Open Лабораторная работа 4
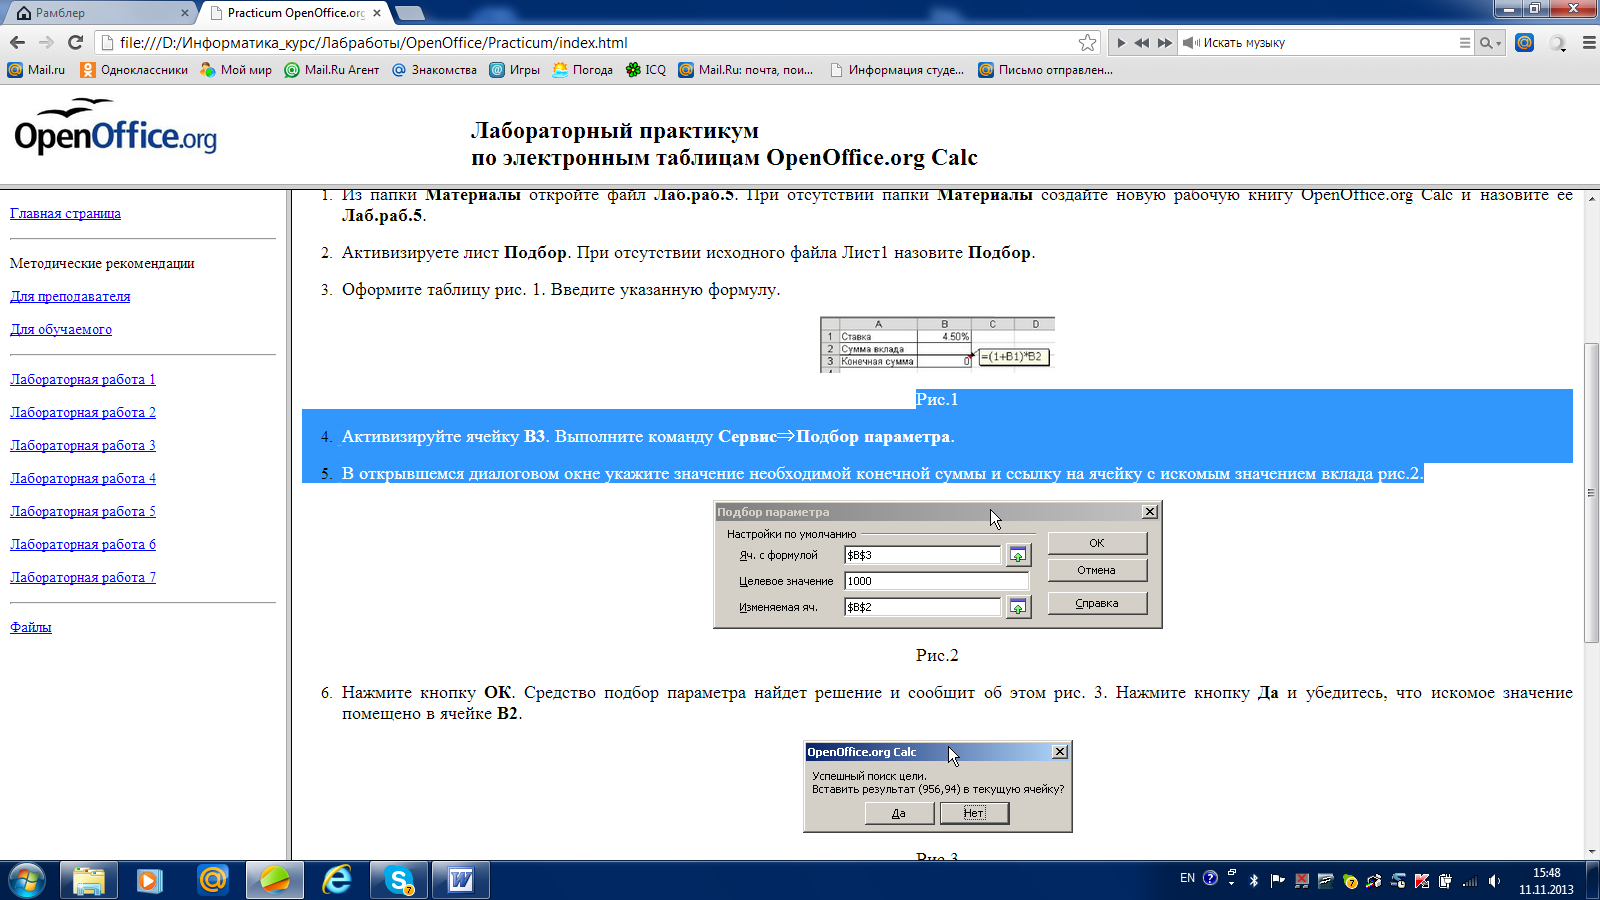1600x900 pixels. click(x=83, y=478)
